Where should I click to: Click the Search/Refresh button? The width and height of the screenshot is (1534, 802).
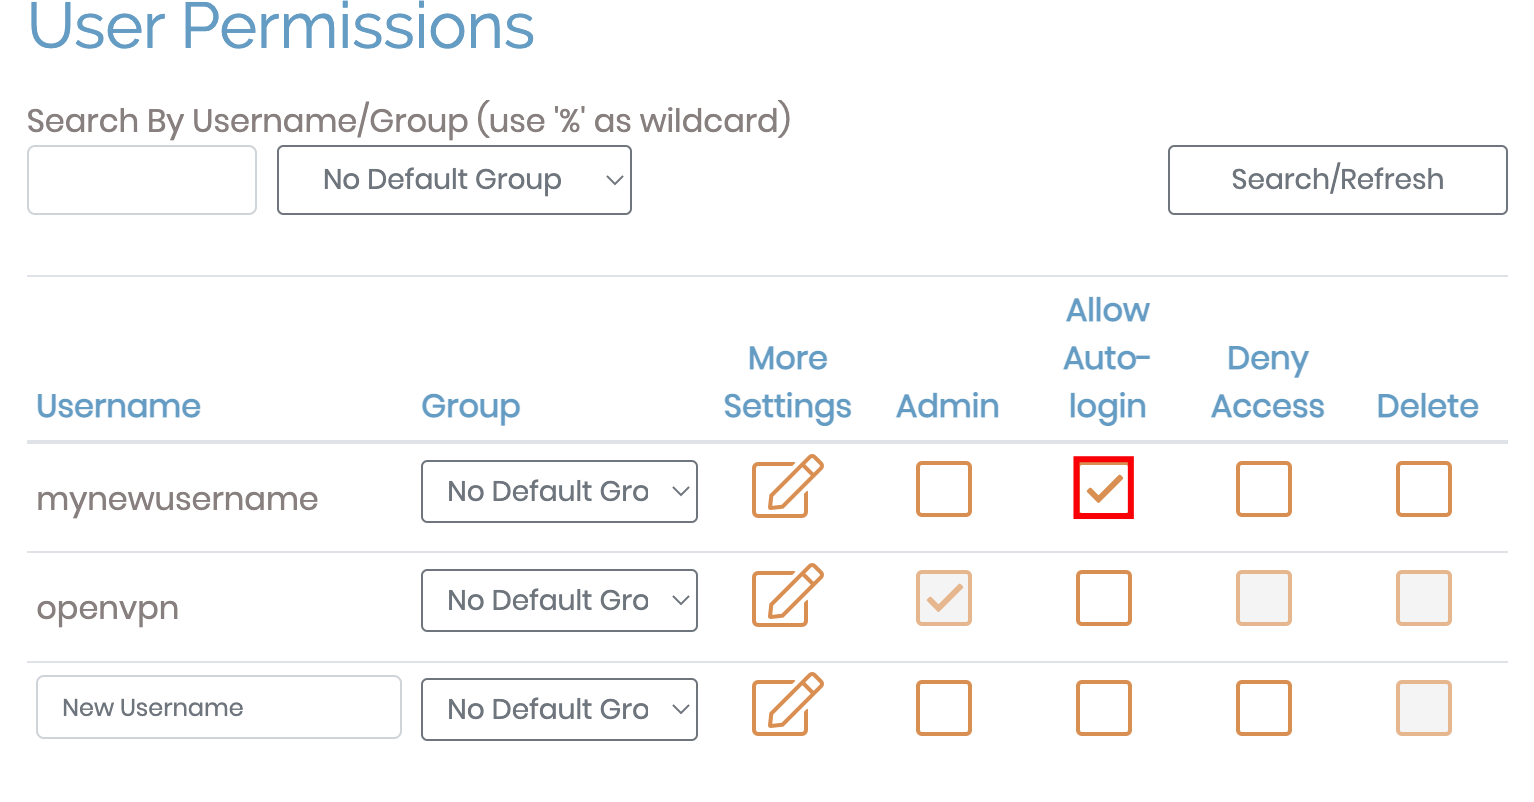coord(1337,180)
